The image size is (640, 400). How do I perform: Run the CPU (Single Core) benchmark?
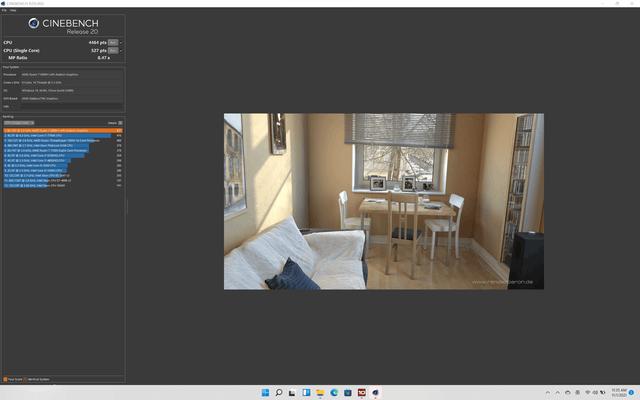pyautogui.click(x=113, y=50)
